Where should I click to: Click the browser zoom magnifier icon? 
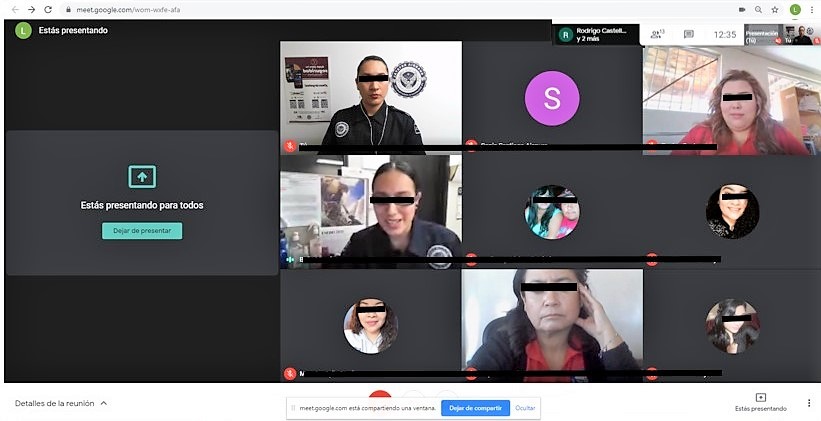point(758,9)
